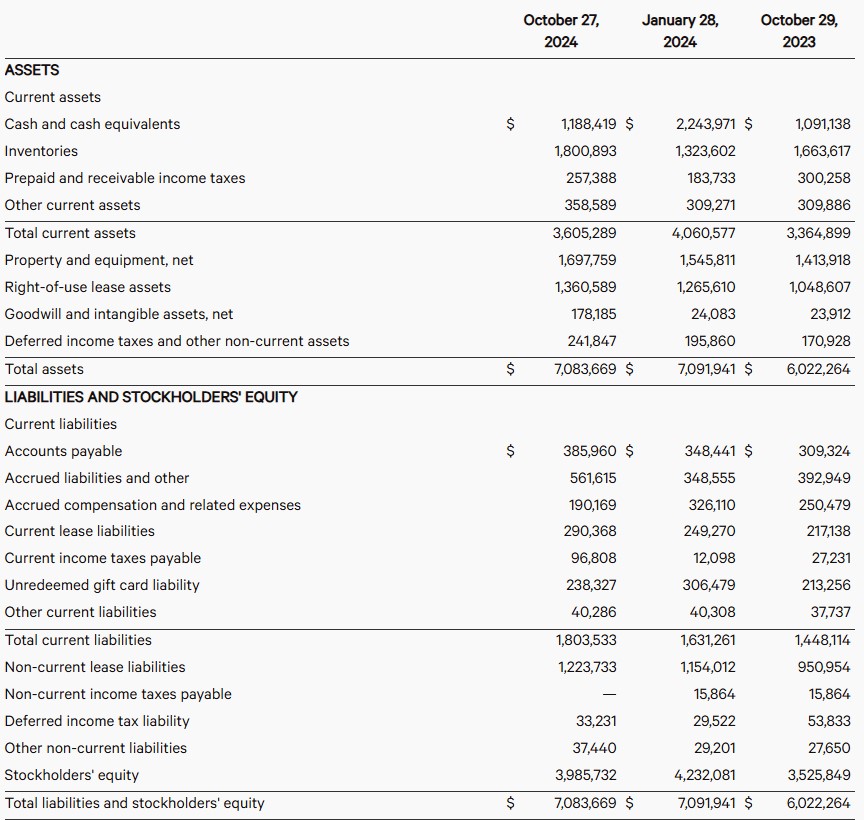Screen dimensions: 864x820
Task: Click the Goodwill value 178,185
Action: click(592, 314)
